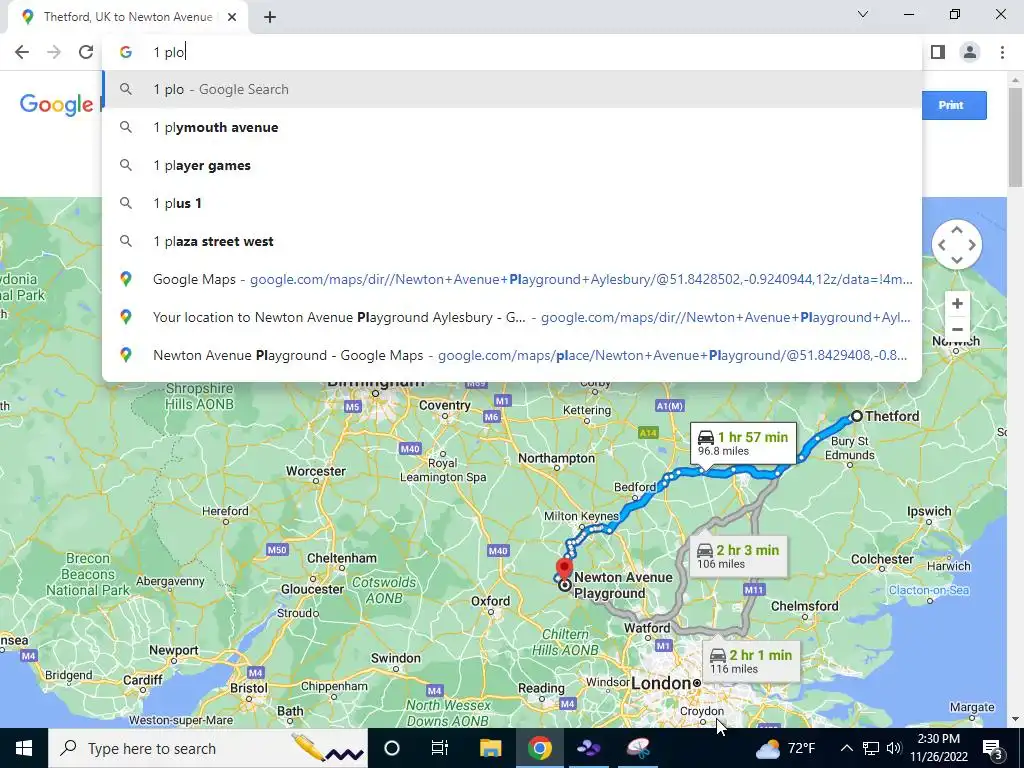This screenshot has width=1024, height=768.
Task: Open 'Newton Avenue Playground - Google Maps' suggestion
Action: 512,355
